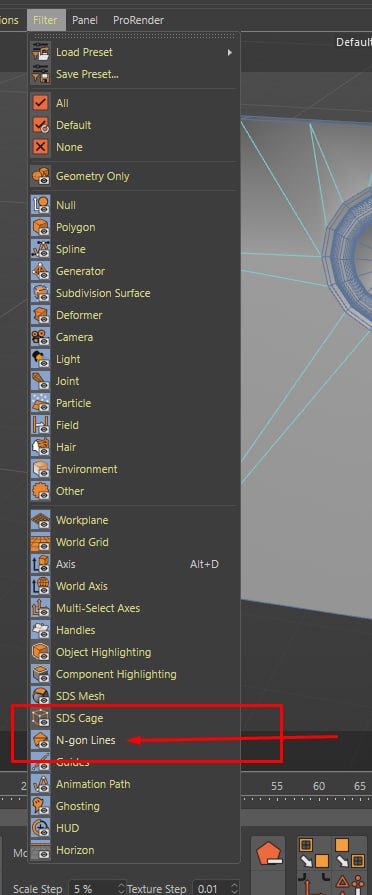372x895 pixels.
Task: Toggle Ghosting display
Action: pyautogui.click(x=134, y=806)
